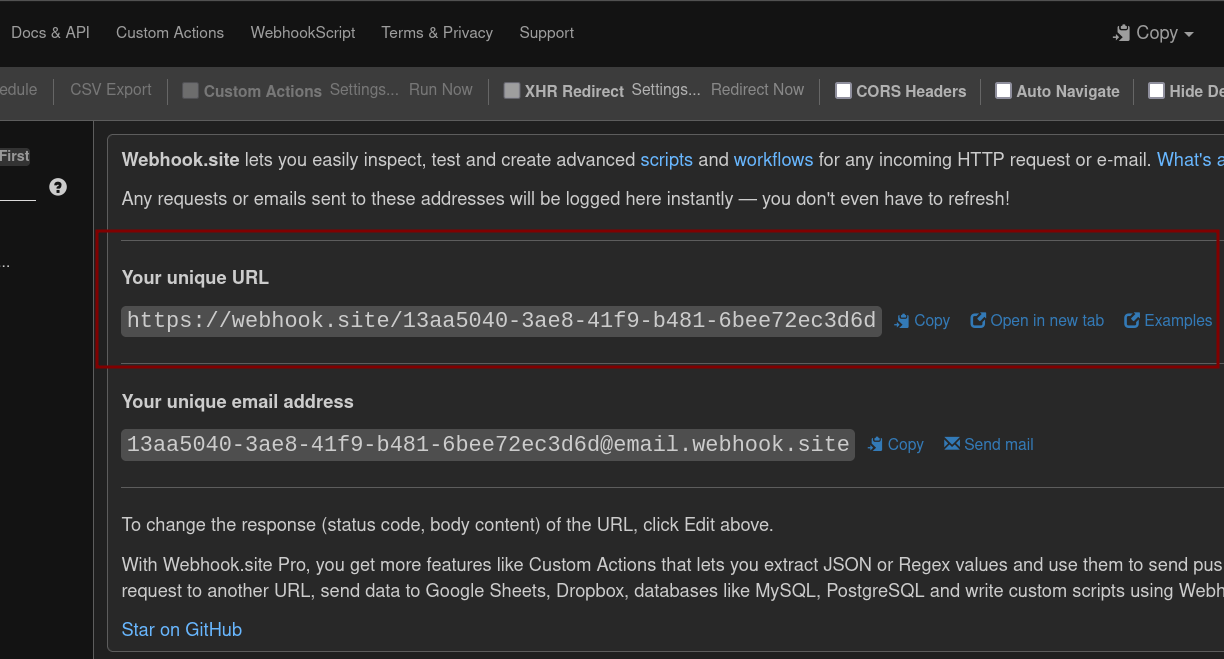Viewport: 1224px width, 659px height.
Task: Click the What's link after HTTP request text
Action: 1190,160
